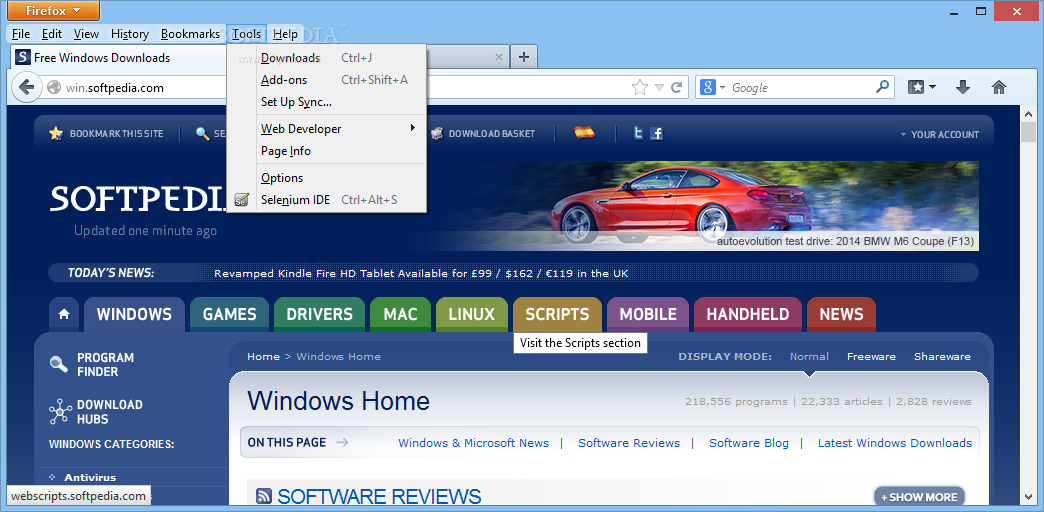Click the Home breadcrumb link

click(x=263, y=356)
